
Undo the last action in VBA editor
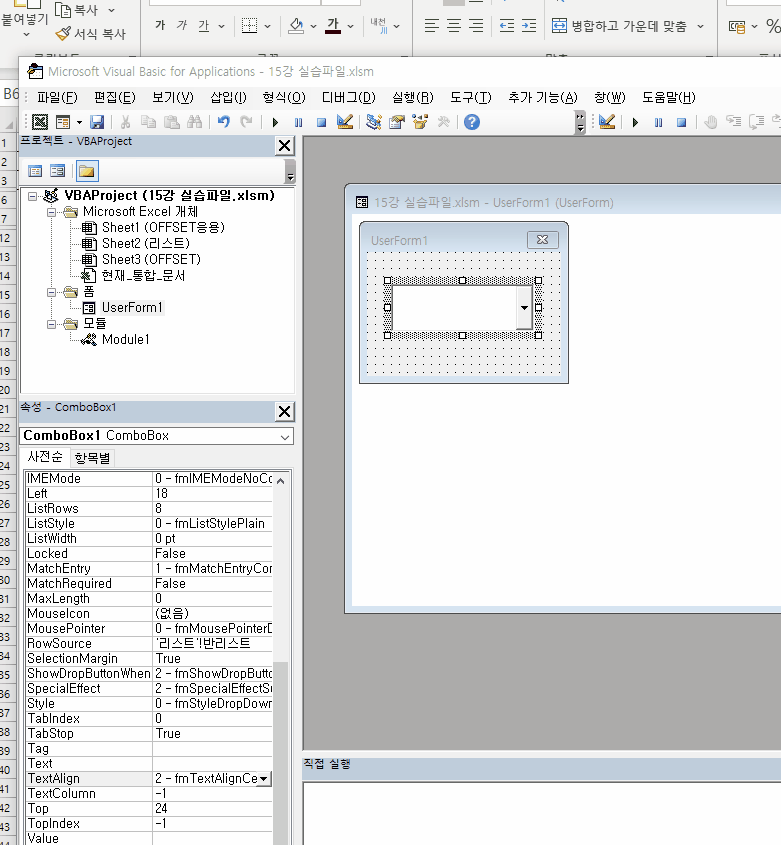coord(224,122)
